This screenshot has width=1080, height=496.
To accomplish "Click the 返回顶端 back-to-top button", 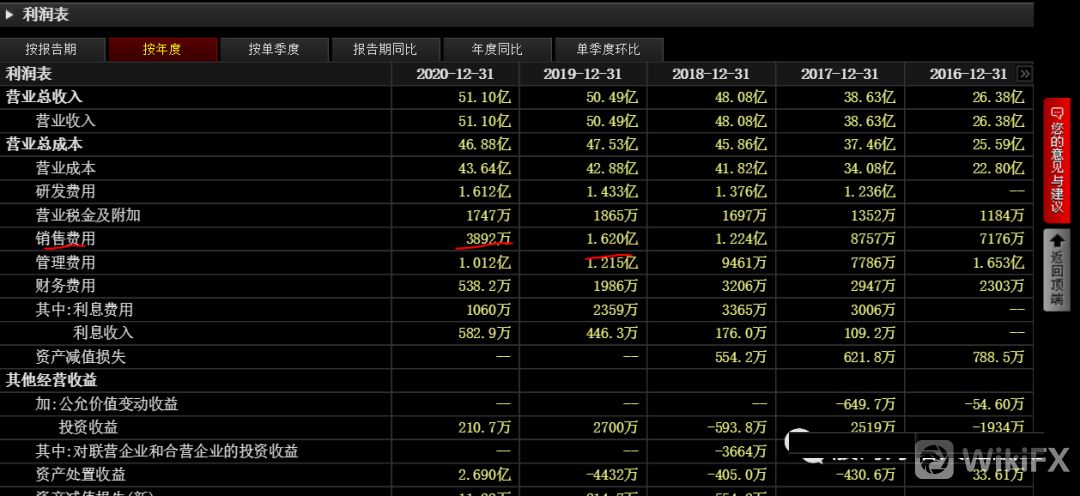I will [x=1057, y=270].
